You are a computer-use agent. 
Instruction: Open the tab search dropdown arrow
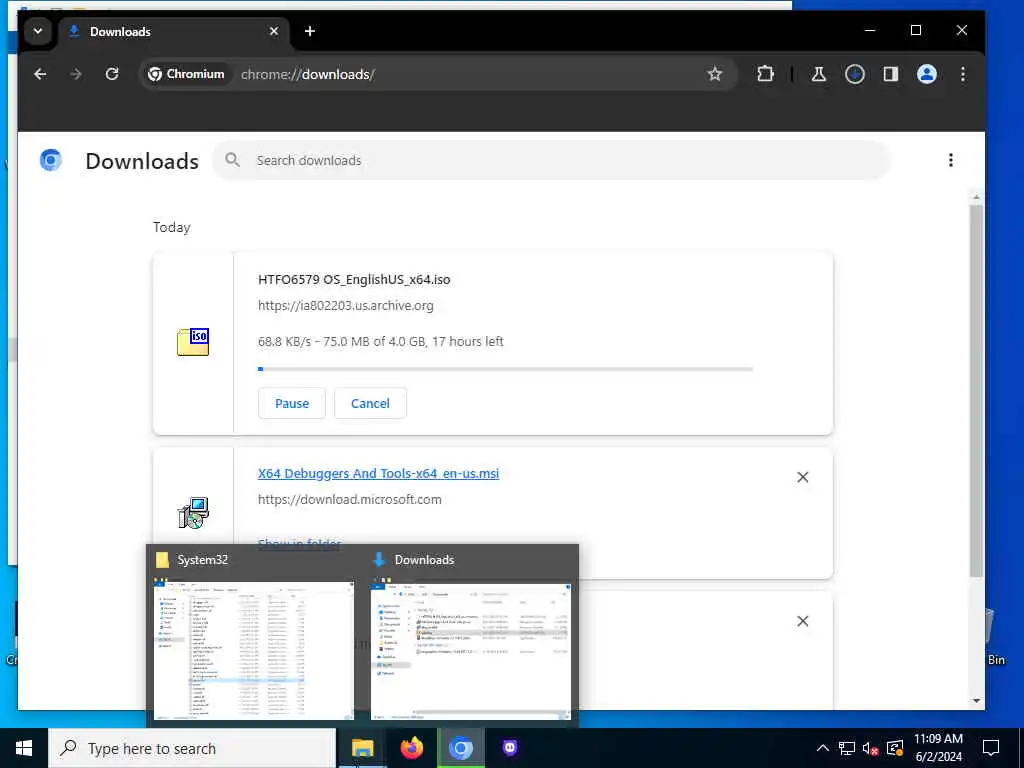click(x=38, y=31)
